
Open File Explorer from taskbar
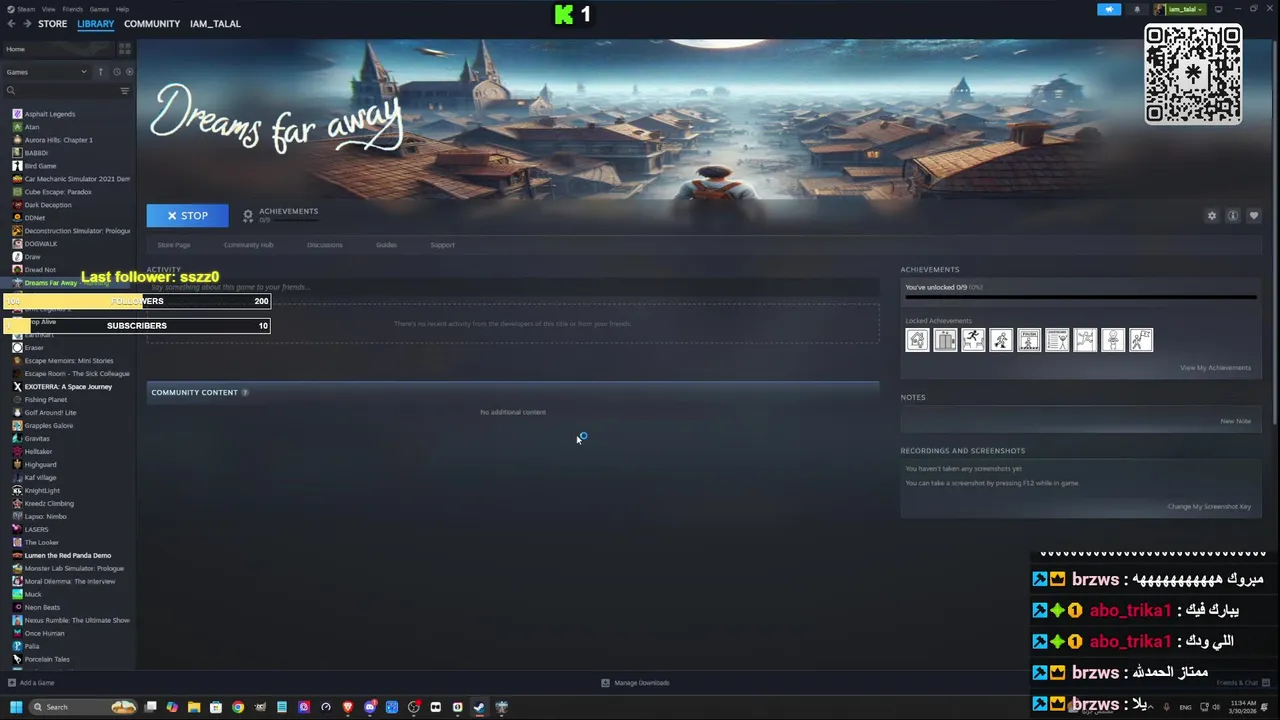(194, 707)
